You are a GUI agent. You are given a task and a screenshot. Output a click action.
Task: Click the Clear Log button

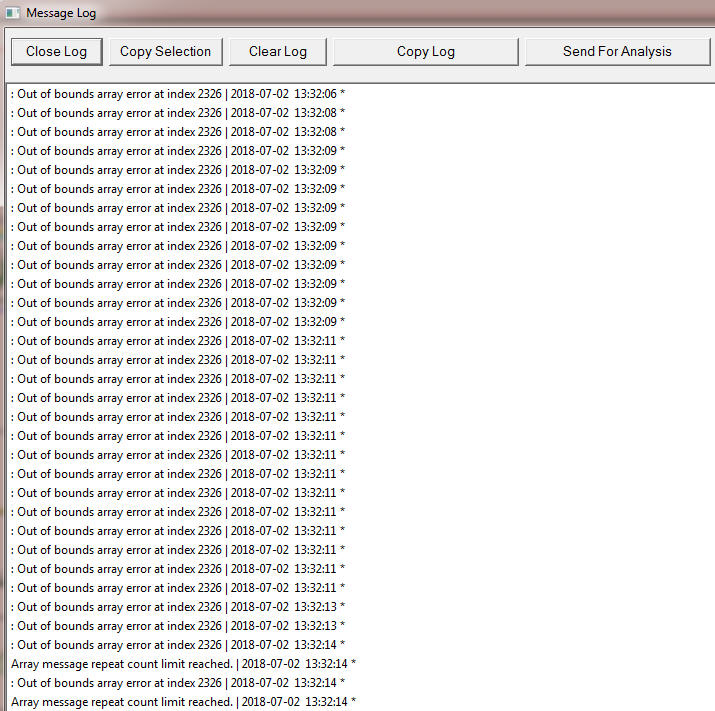pos(278,52)
